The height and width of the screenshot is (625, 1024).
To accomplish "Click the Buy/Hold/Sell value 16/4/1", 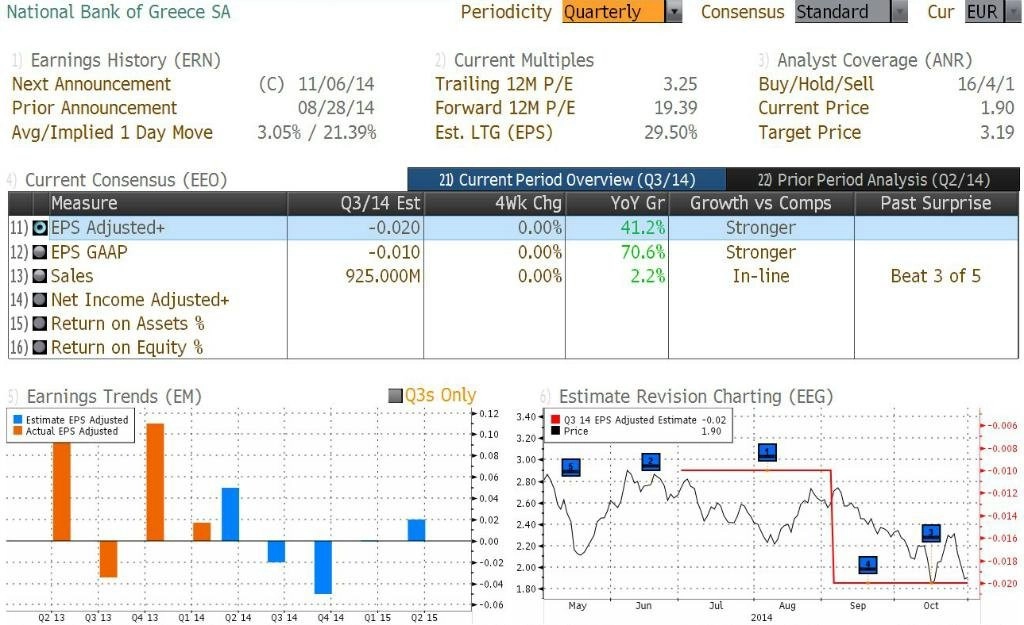I will tap(986, 84).
